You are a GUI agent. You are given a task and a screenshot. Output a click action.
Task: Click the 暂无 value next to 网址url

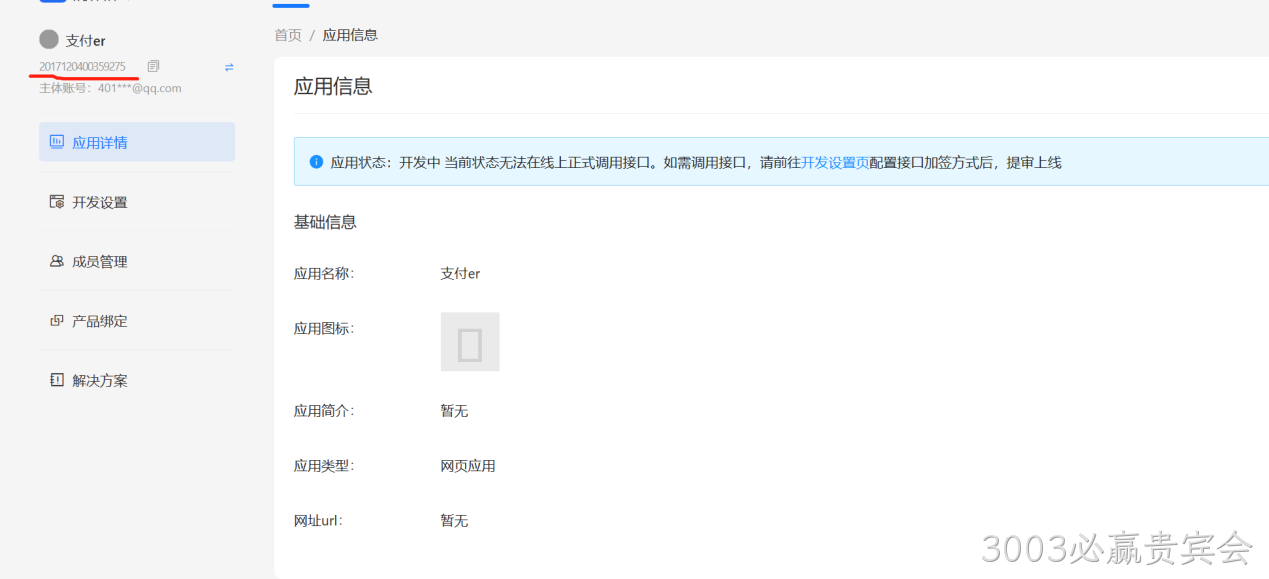tap(454, 521)
